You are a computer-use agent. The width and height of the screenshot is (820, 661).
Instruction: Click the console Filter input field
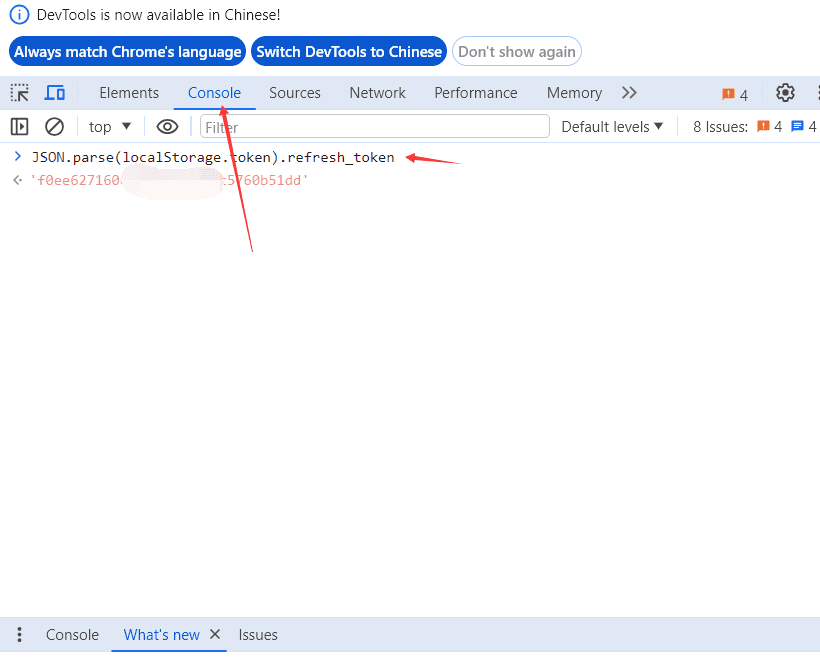(375, 126)
